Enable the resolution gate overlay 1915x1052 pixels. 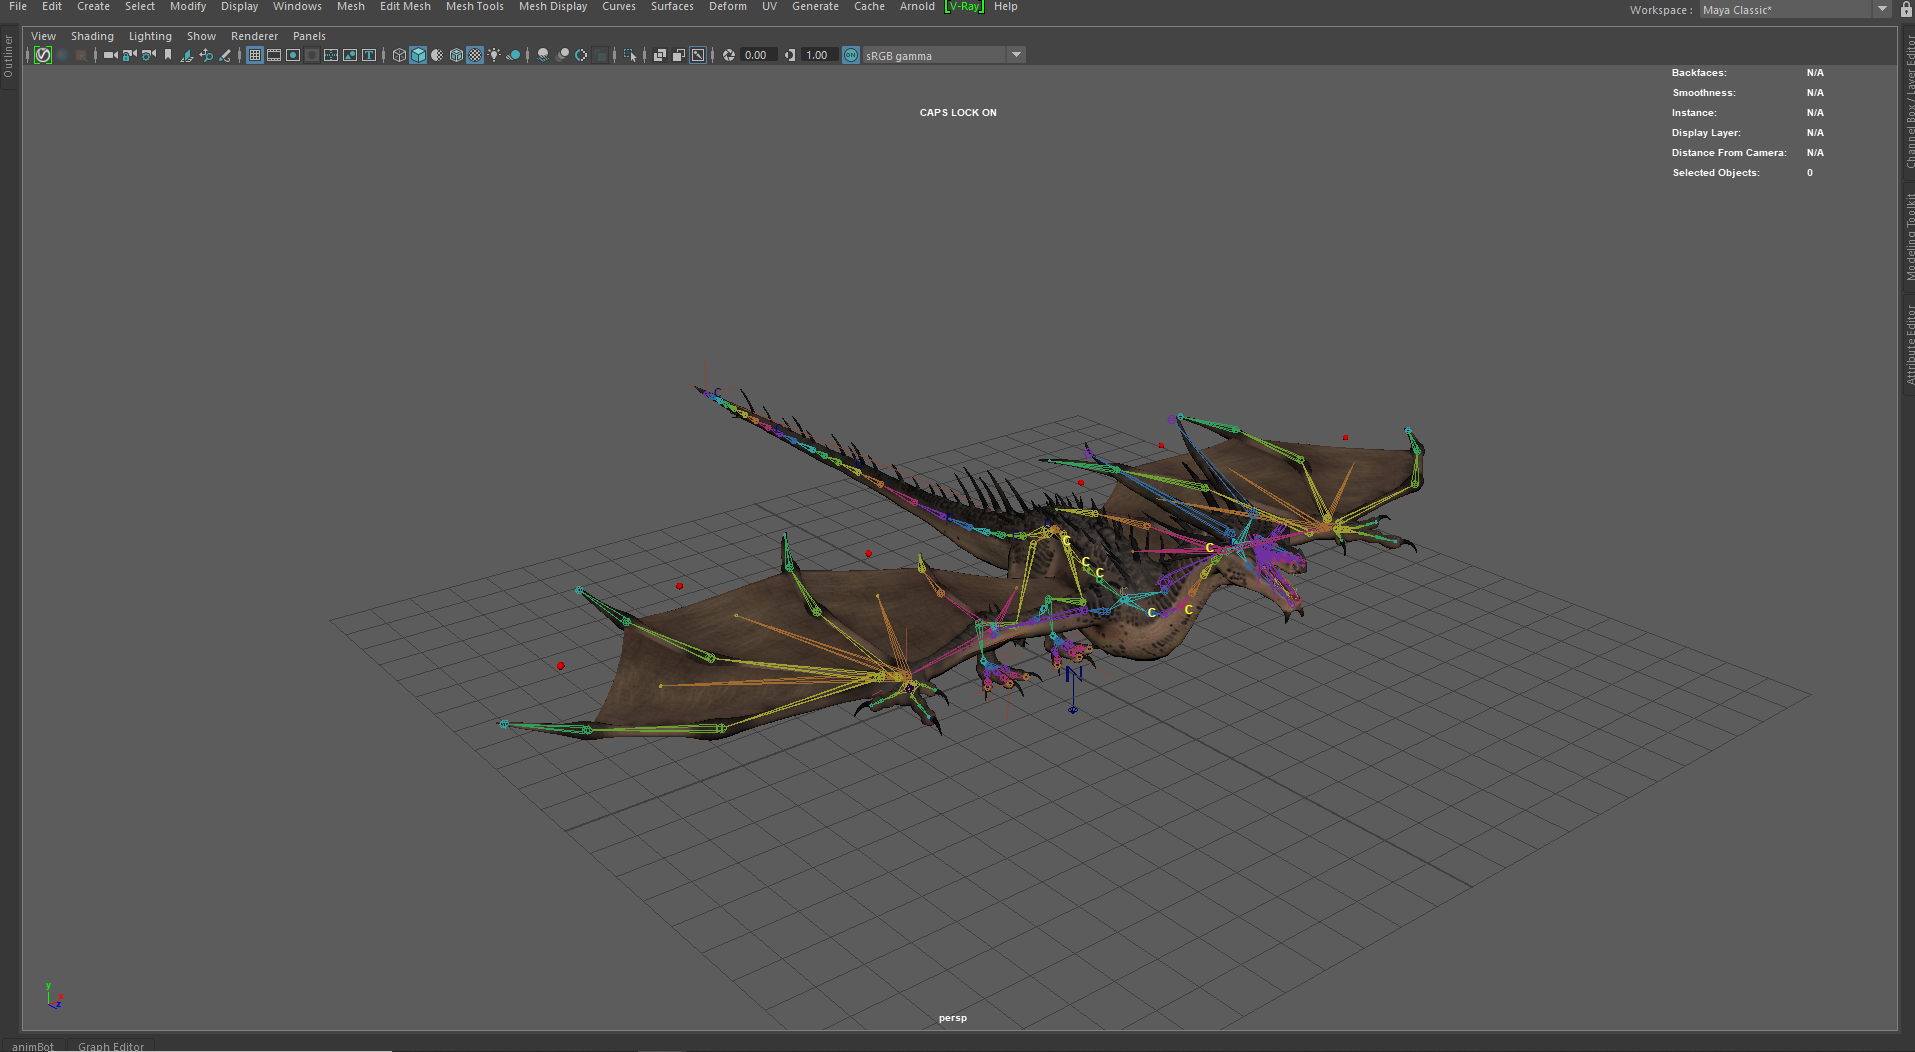(x=292, y=55)
